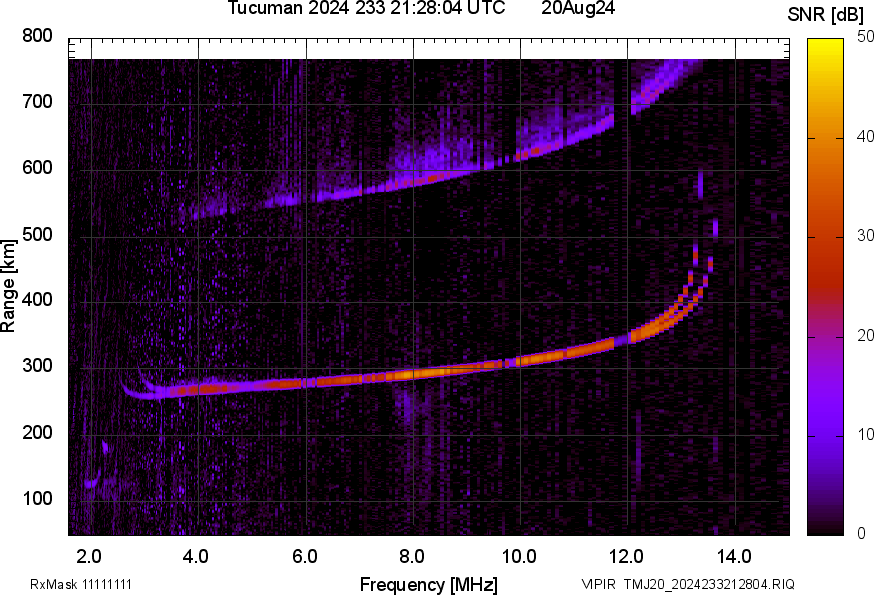Click the frequency tick label '10.0'
Image resolution: width=874 pixels, height=595 pixels.
[519, 557]
